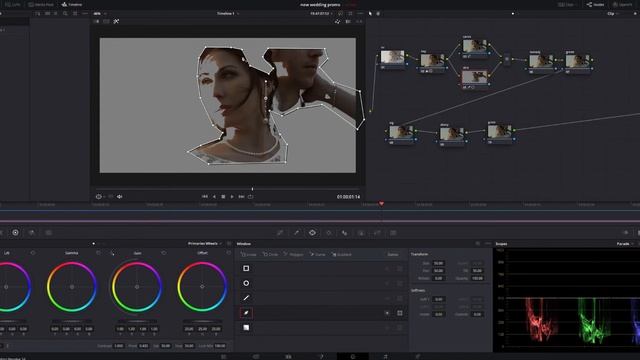Reset the Gamma color wheel

point(98,253)
